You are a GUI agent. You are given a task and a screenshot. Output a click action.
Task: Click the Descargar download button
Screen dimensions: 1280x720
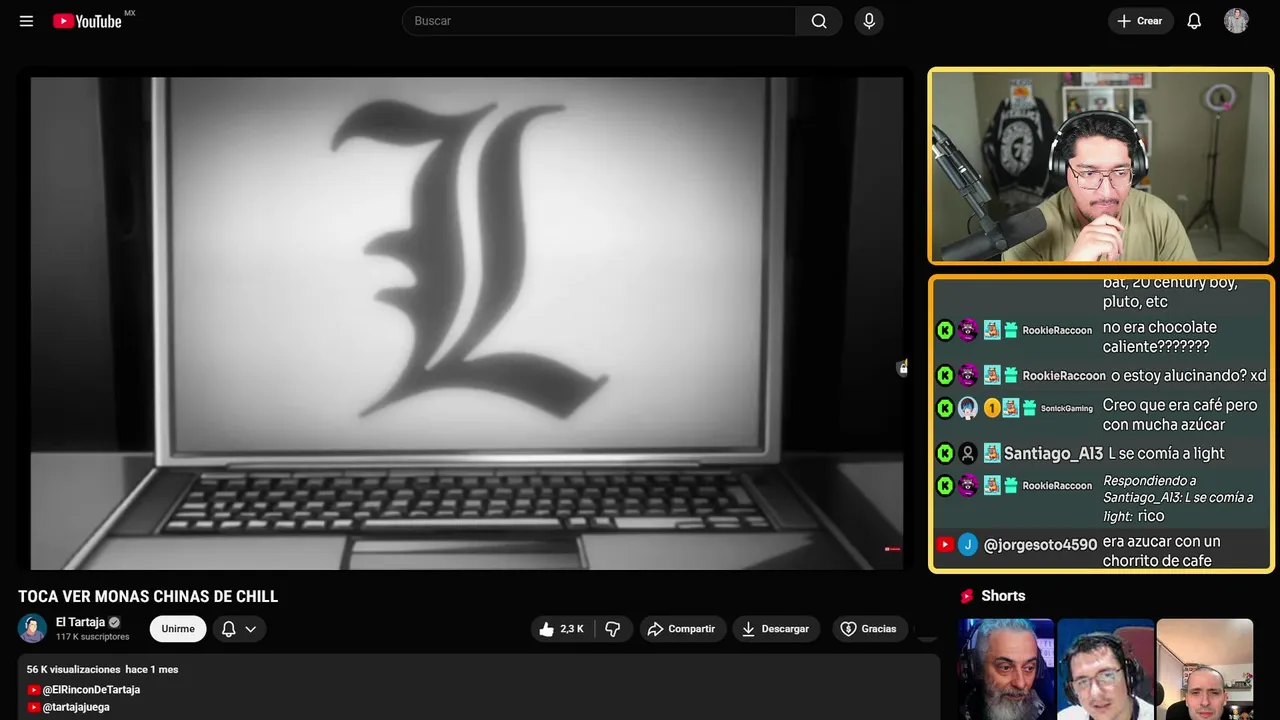[775, 629]
